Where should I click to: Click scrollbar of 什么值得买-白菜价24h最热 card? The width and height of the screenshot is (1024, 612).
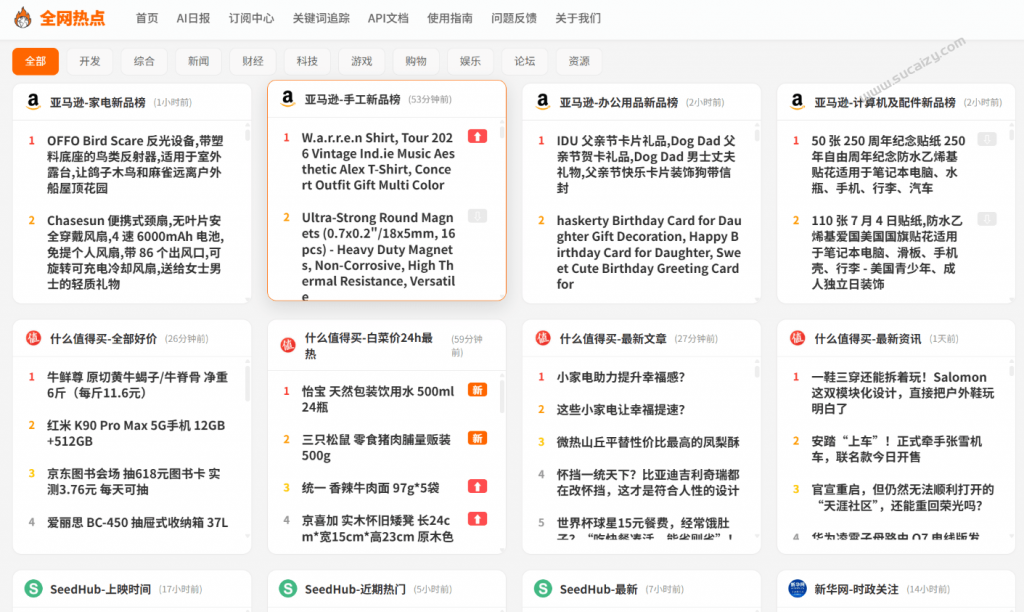(502, 396)
